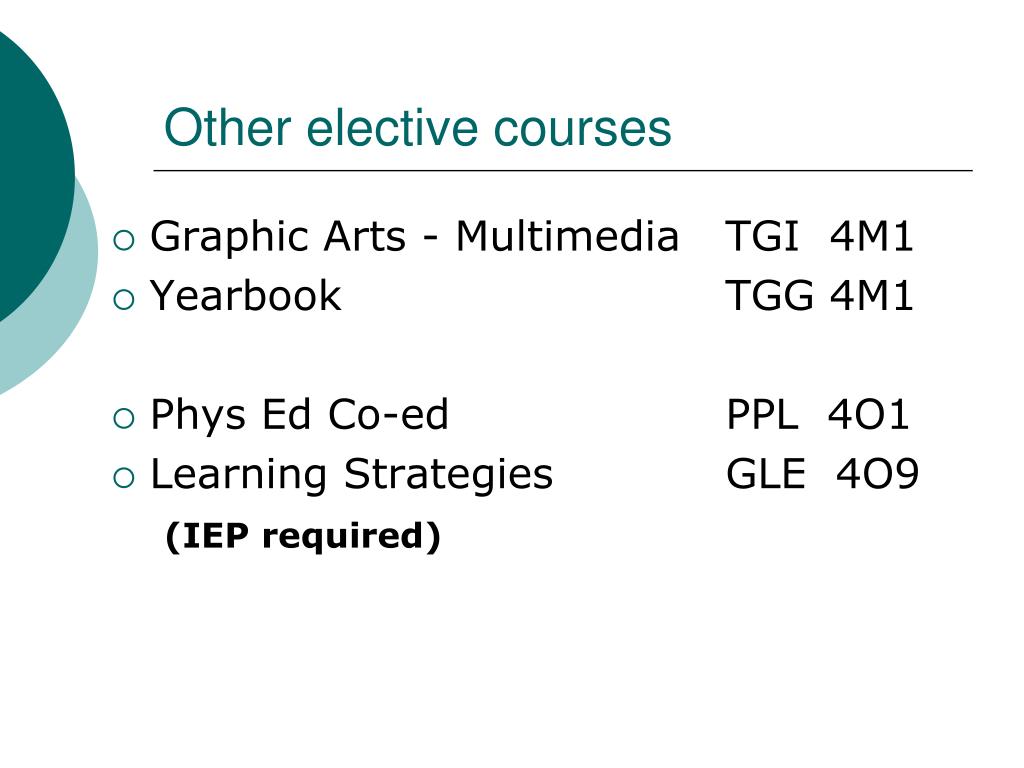The image size is (1024, 768).
Task: Select the bullet before Learning Strategies
Action: tap(123, 477)
